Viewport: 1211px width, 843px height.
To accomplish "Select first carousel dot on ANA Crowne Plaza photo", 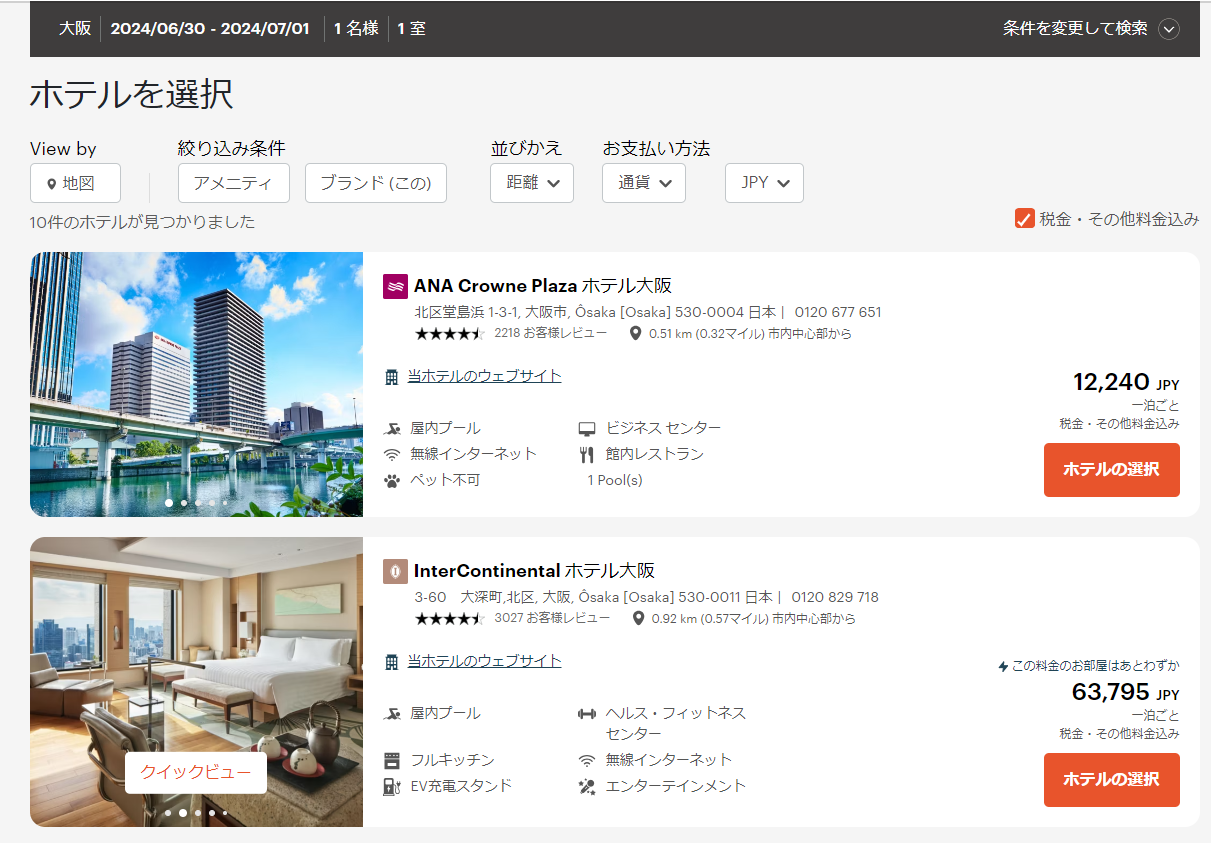I will (169, 503).
